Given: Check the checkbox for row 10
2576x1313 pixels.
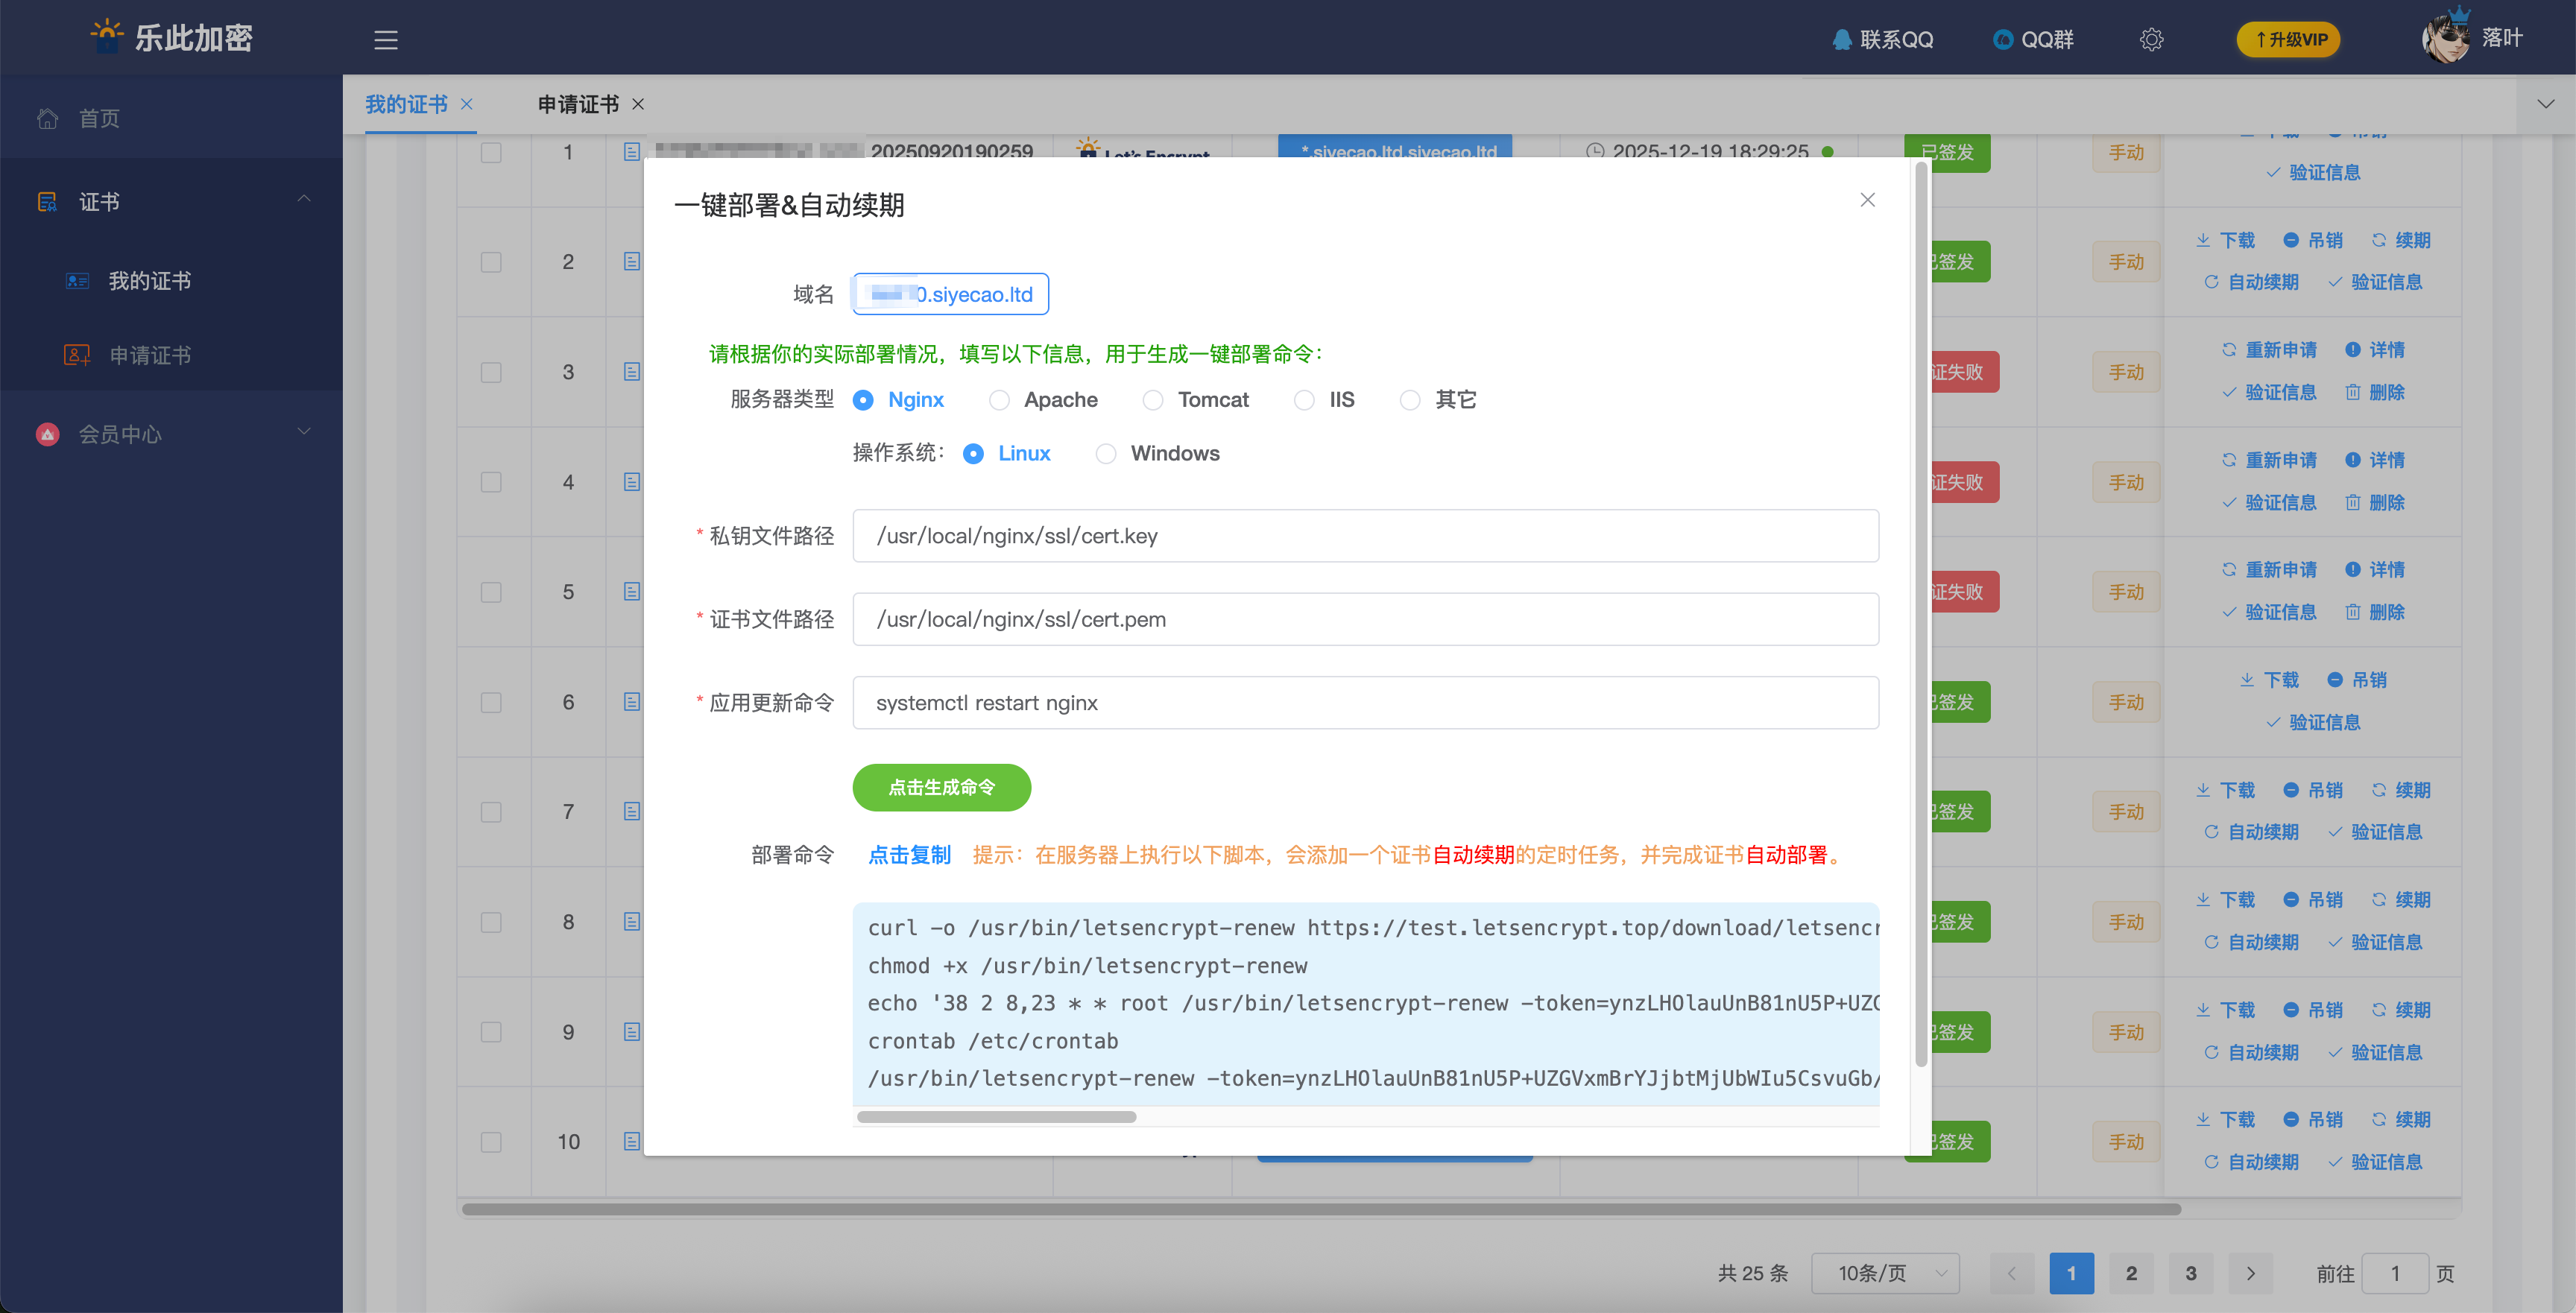Looking at the screenshot, I should [491, 1142].
